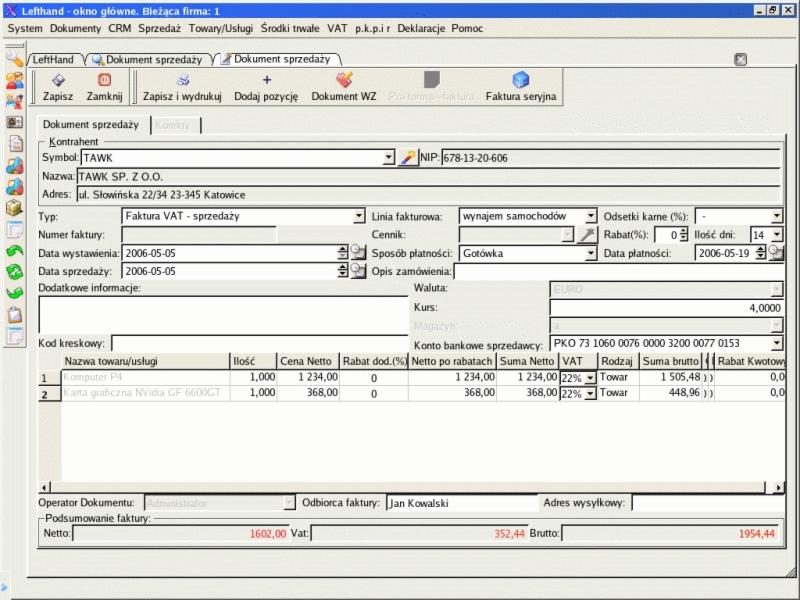The width and height of the screenshot is (800, 600).
Task: Click the Zapisz i wydrukuj printer icon
Action: pos(182,81)
